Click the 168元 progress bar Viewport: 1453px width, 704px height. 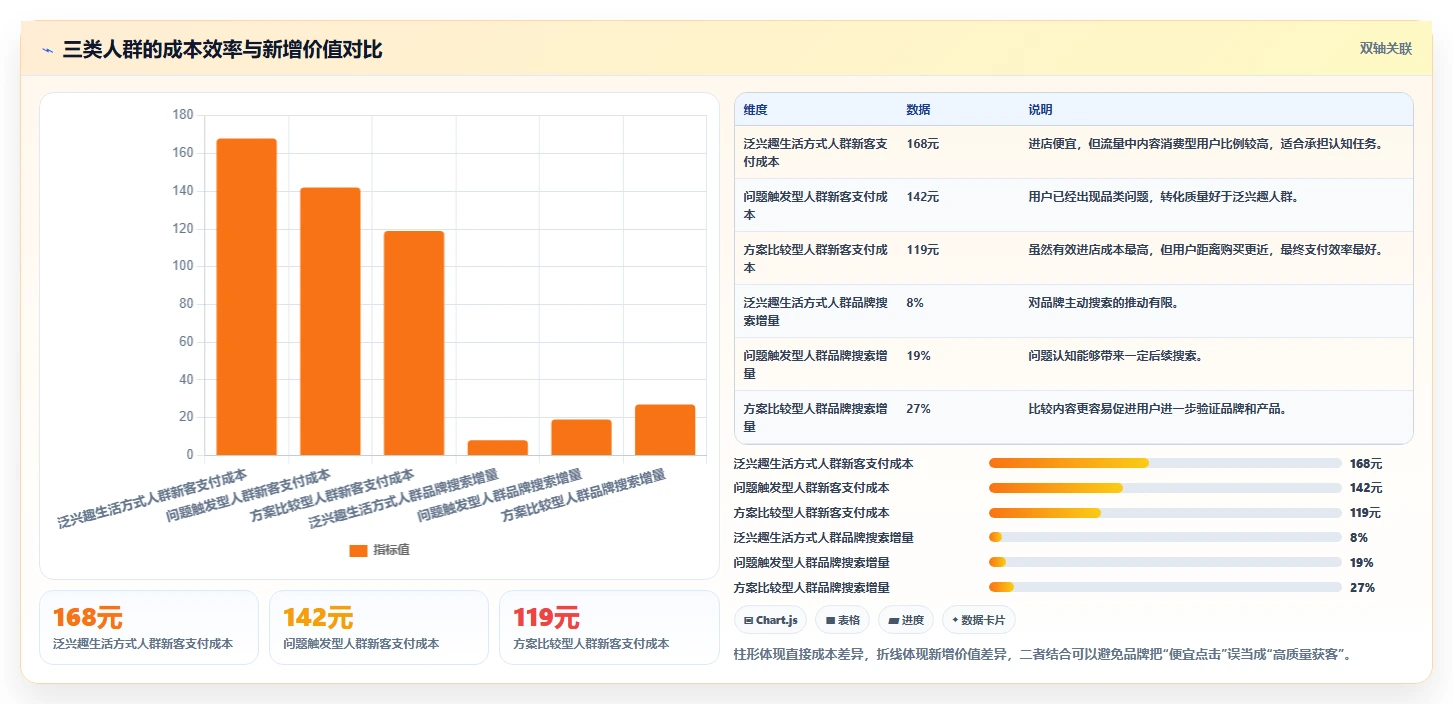click(1165, 463)
